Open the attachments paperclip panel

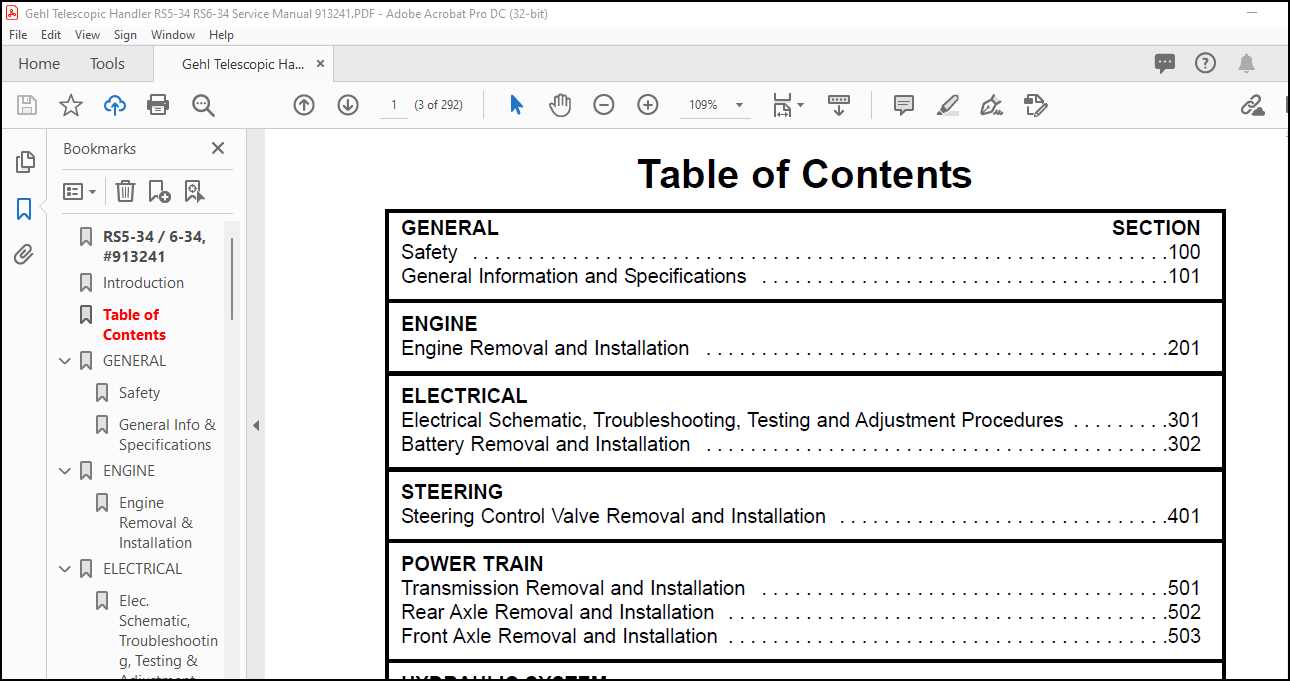pos(25,255)
